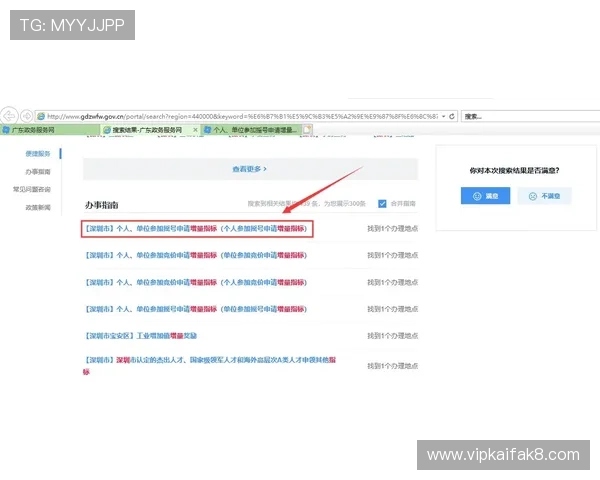This screenshot has height=480, width=600.
Task: Switch to the 广东政务服务网 tab
Action: 50,130
